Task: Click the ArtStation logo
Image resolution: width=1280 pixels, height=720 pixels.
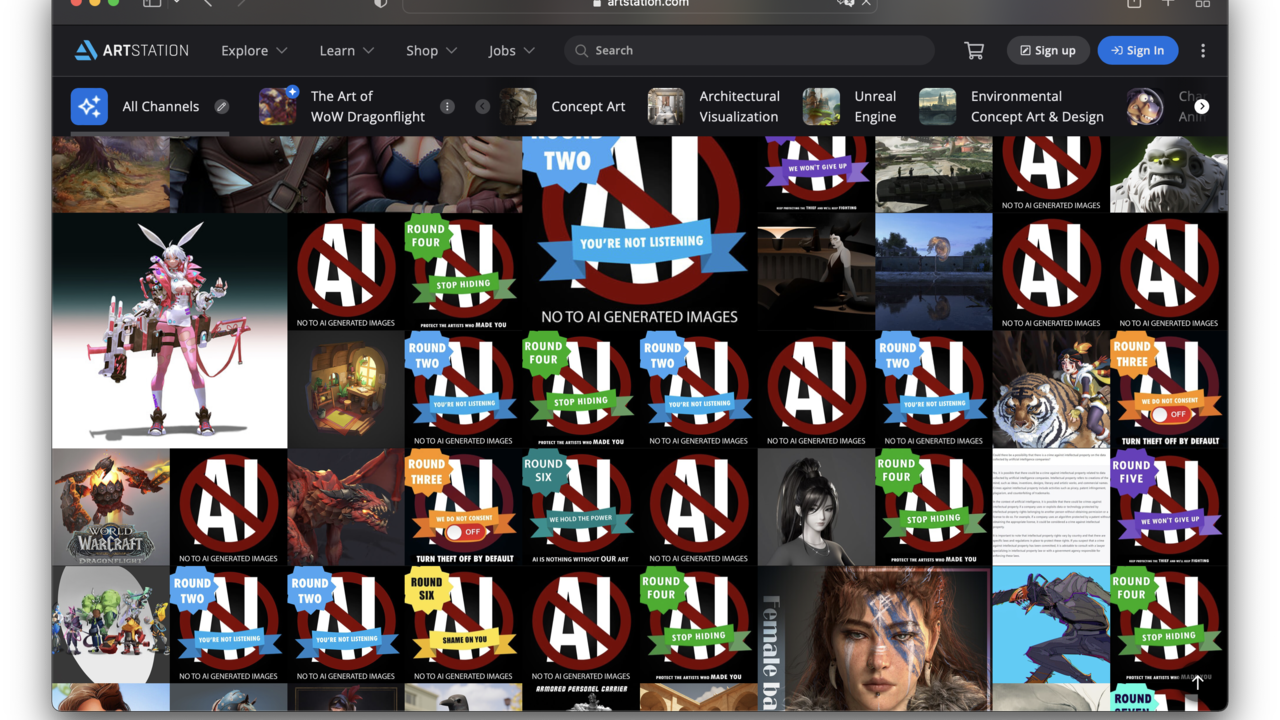Action: (x=131, y=51)
